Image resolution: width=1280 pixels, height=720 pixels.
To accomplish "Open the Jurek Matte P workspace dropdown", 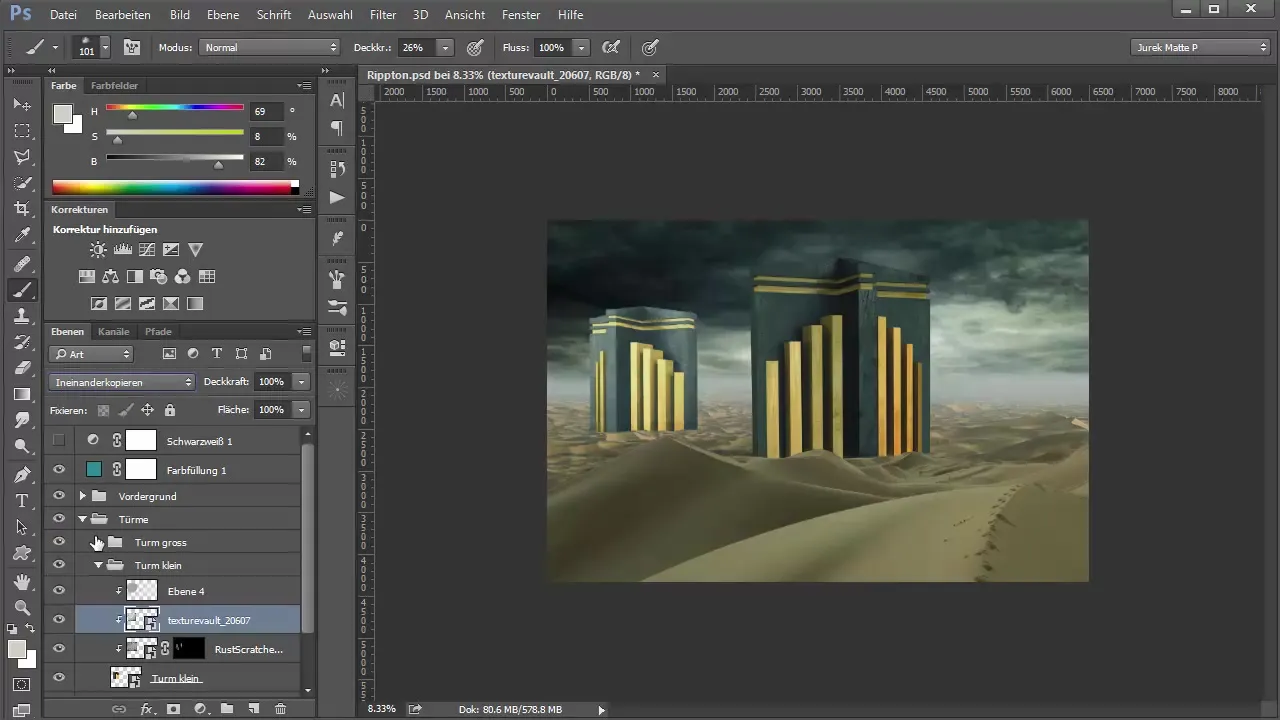I will (x=1201, y=47).
